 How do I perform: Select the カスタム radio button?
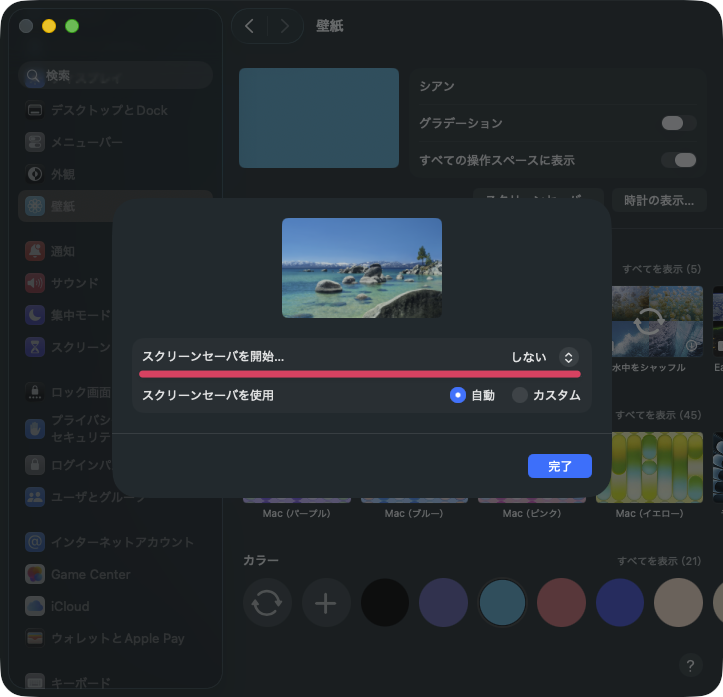(520, 395)
